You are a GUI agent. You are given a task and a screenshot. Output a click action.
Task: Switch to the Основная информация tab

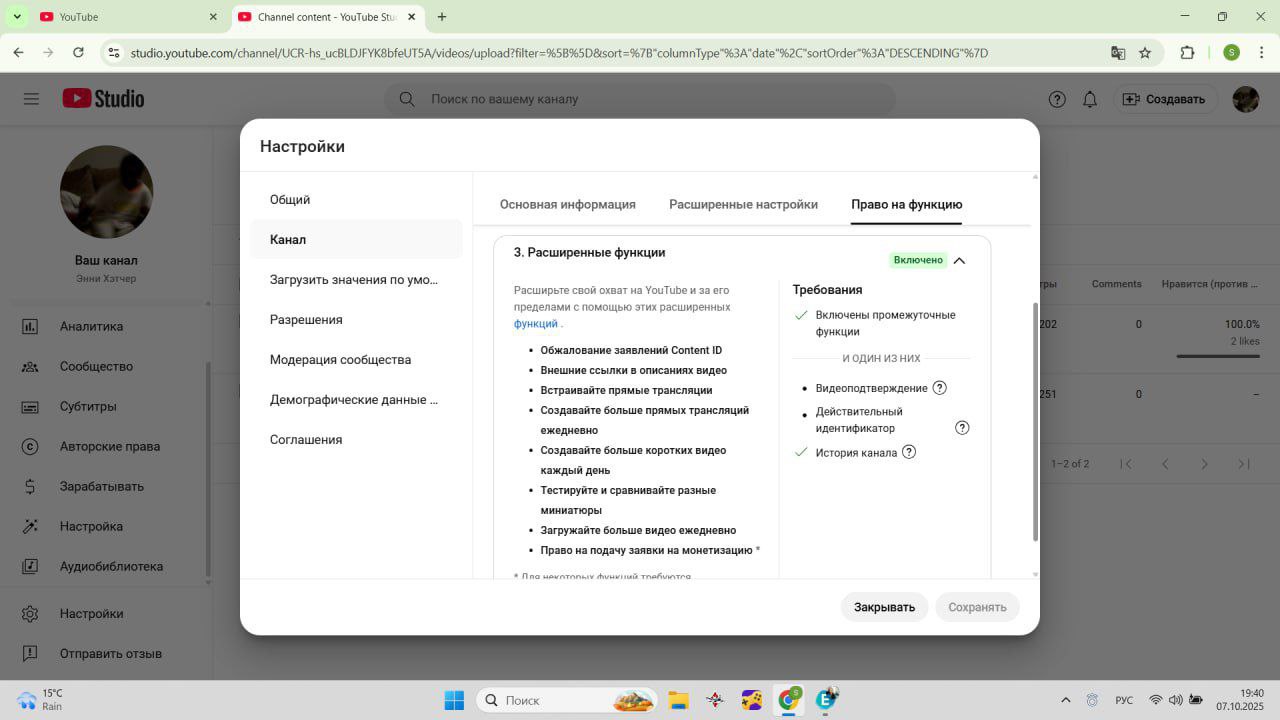coord(568,204)
